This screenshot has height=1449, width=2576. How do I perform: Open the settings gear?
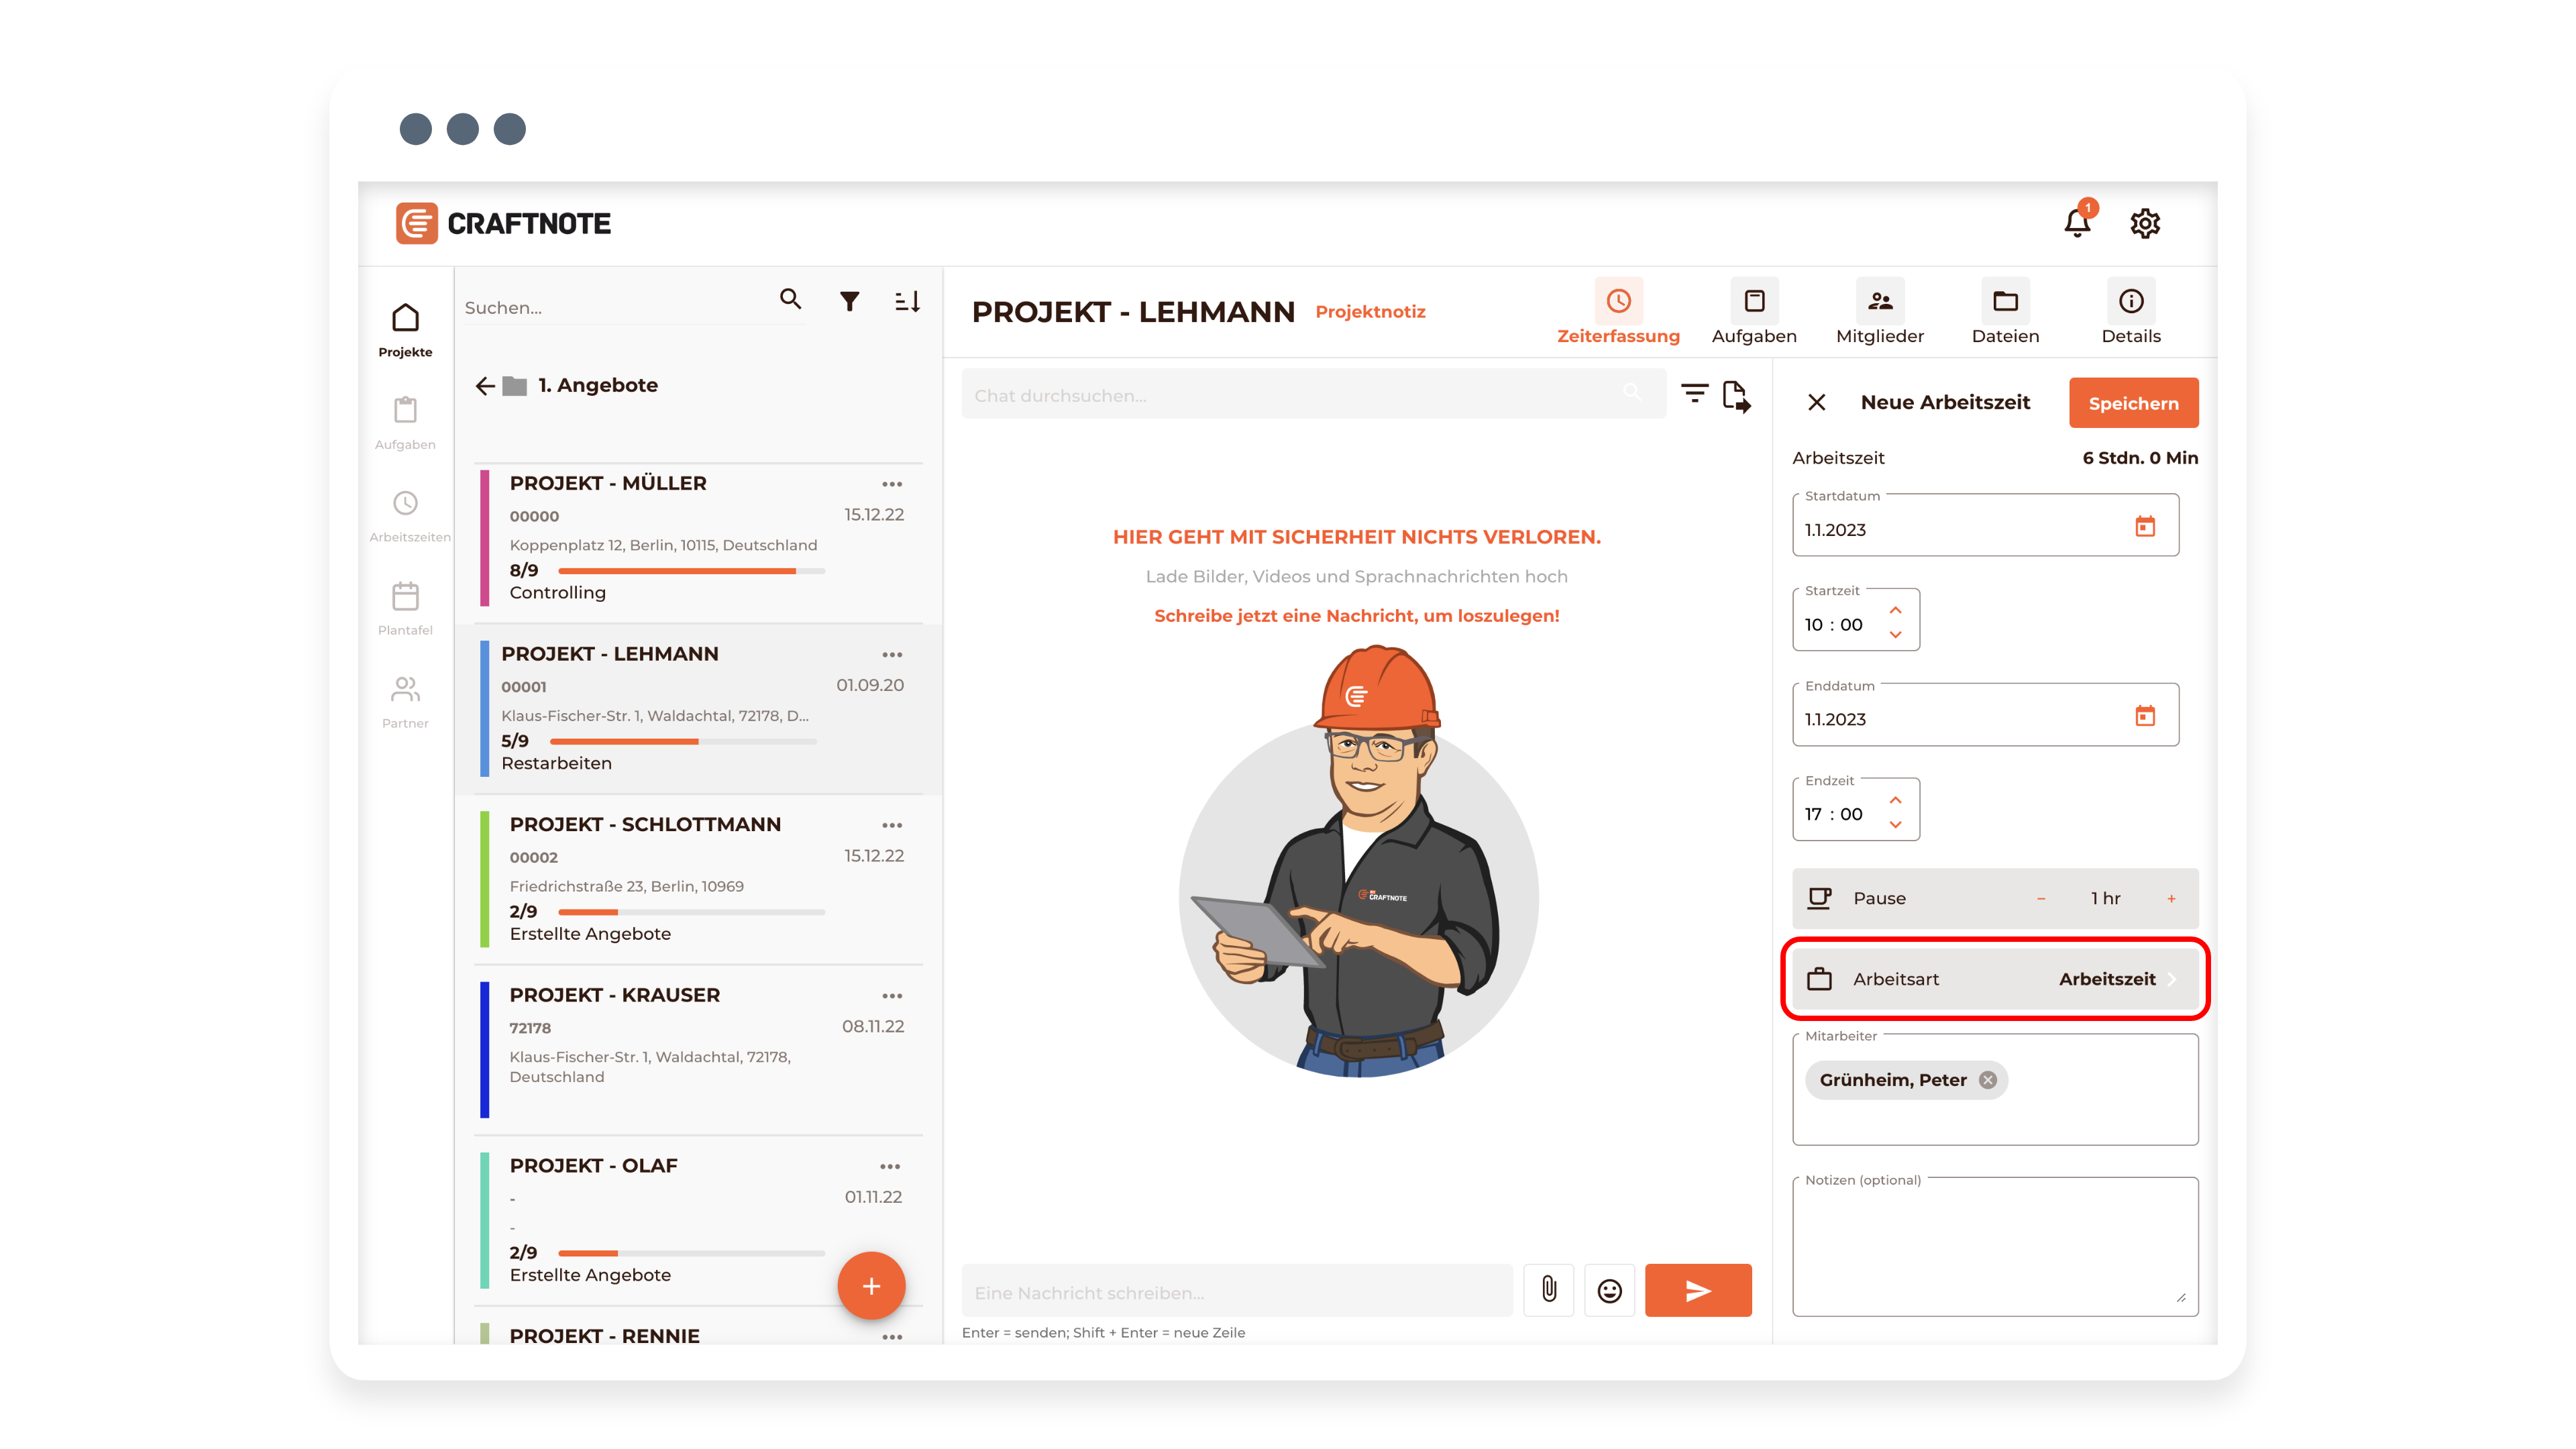(x=2145, y=223)
